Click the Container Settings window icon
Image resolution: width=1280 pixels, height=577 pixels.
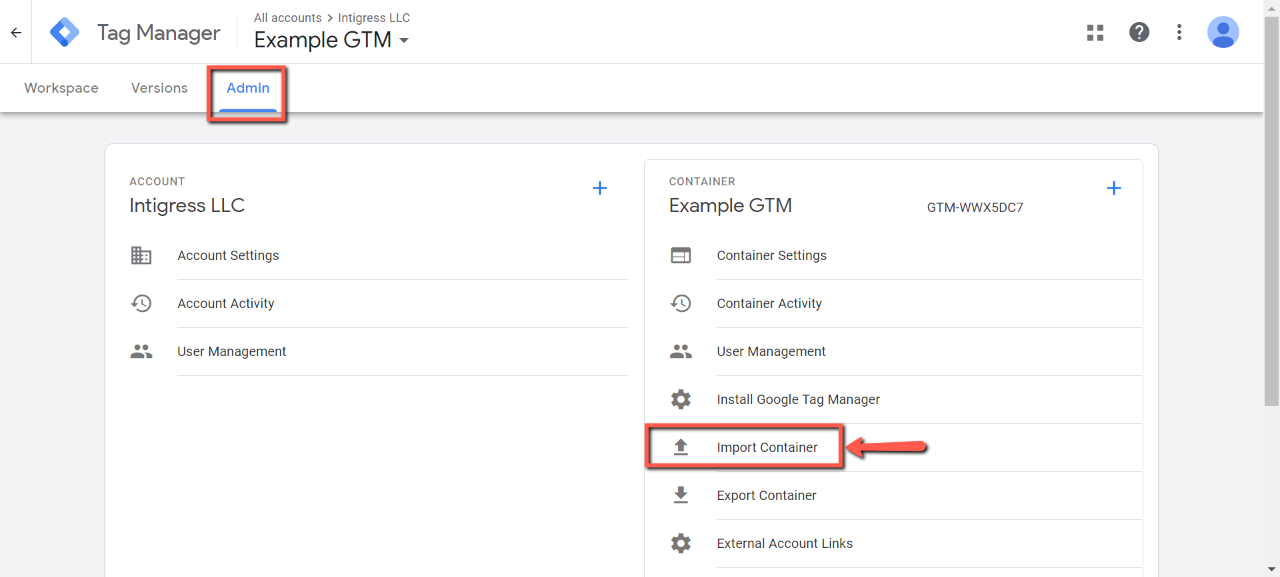pos(681,255)
